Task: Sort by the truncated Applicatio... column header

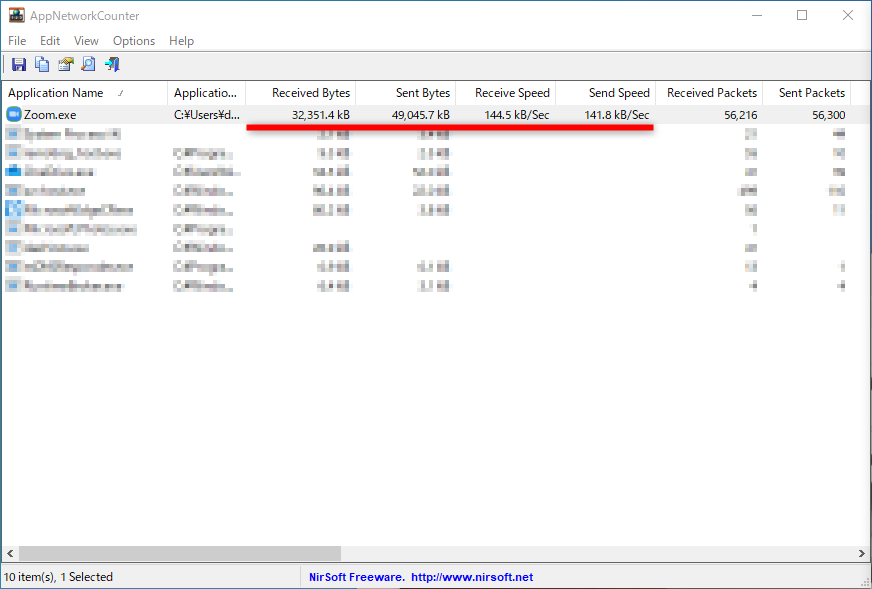Action: tap(206, 93)
